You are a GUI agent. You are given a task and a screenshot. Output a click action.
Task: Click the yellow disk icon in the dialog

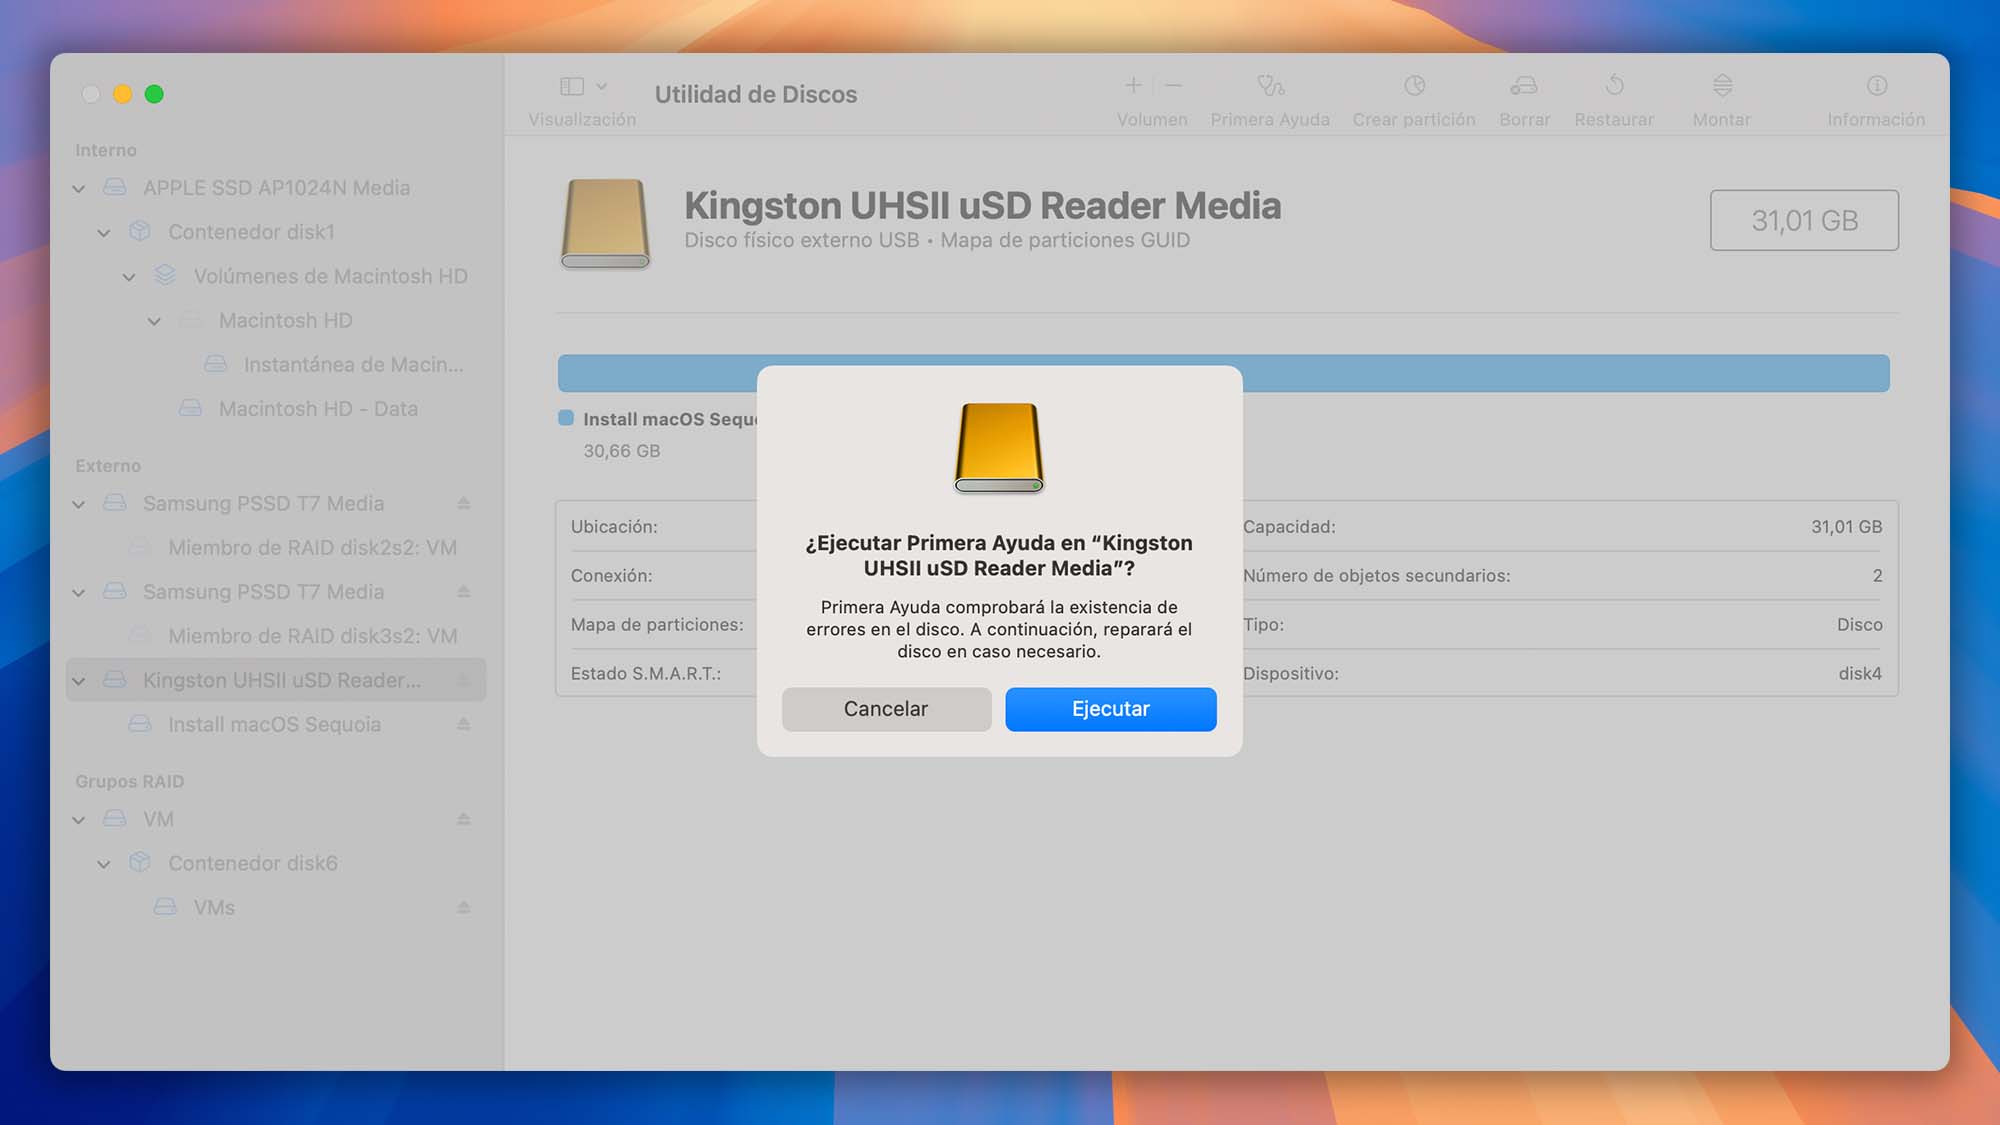[x=999, y=447]
